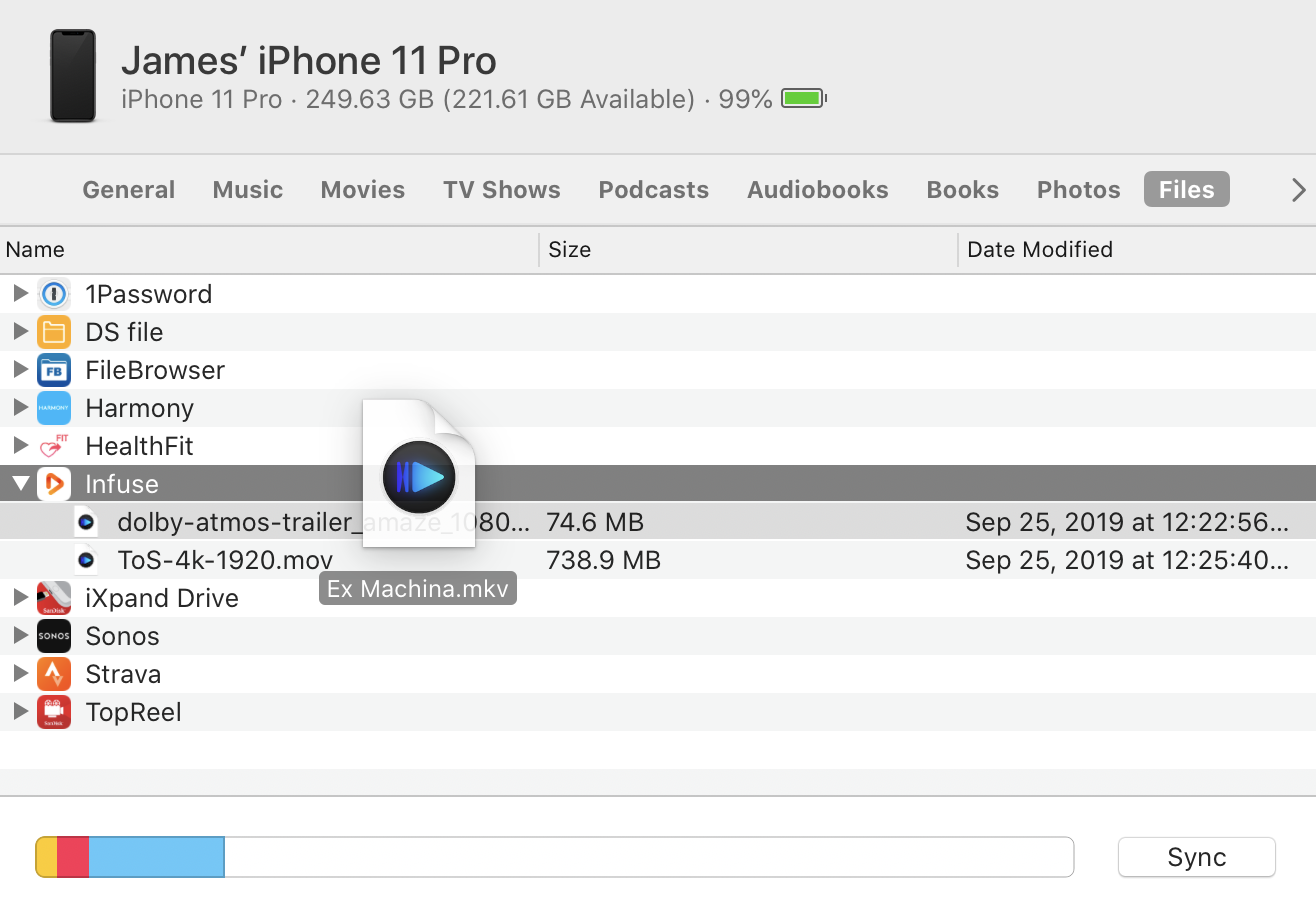
Task: Click the iPhone 11 Pro device image
Action: click(x=73, y=76)
